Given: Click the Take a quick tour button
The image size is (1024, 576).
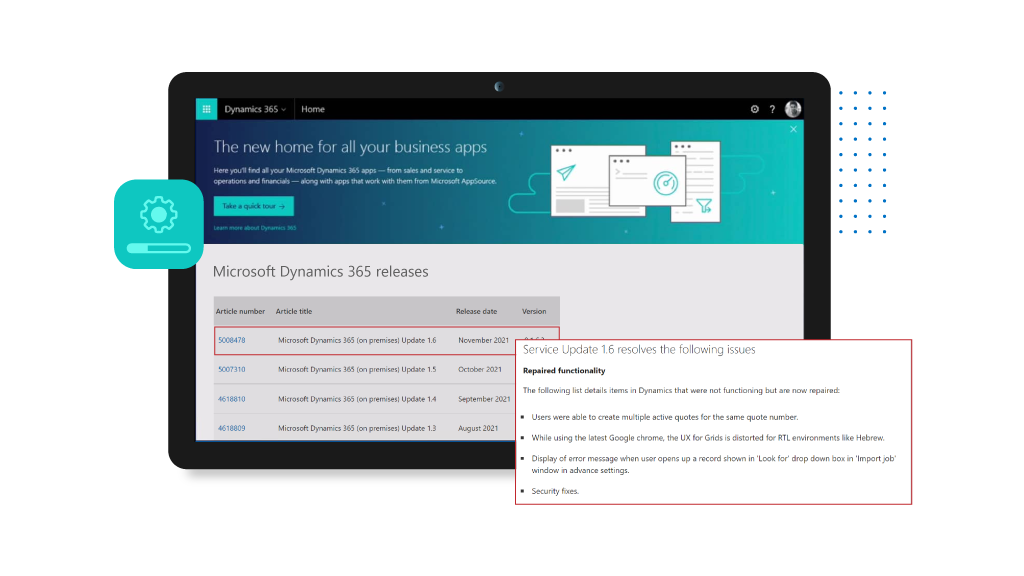Looking at the screenshot, I should point(253,206).
